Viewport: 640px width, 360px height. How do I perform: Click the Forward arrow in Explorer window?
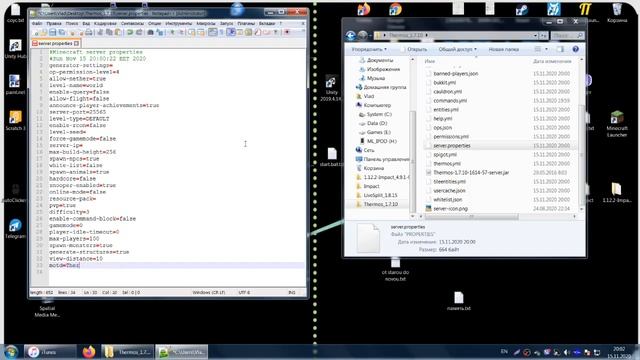362,36
